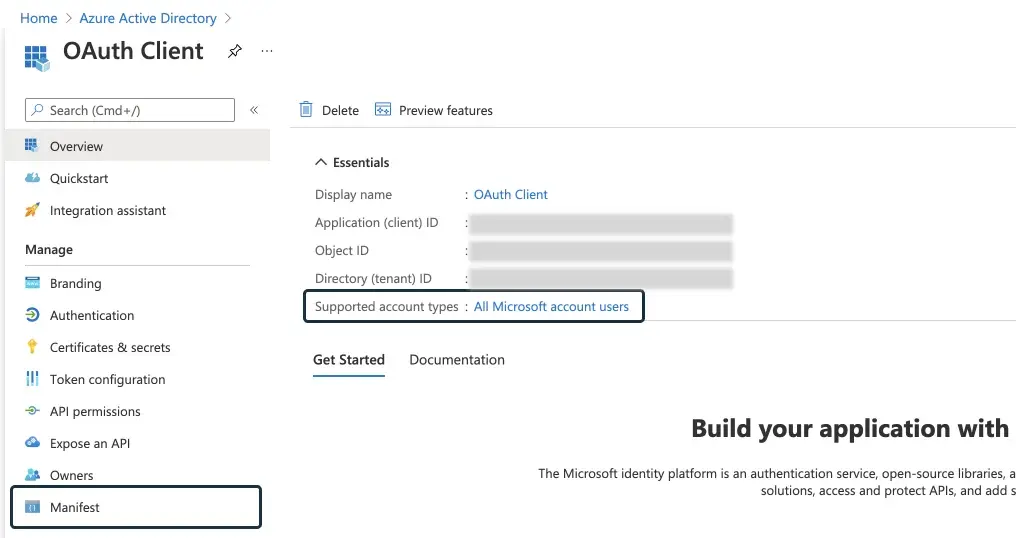Open Integration assistant

click(x=108, y=211)
